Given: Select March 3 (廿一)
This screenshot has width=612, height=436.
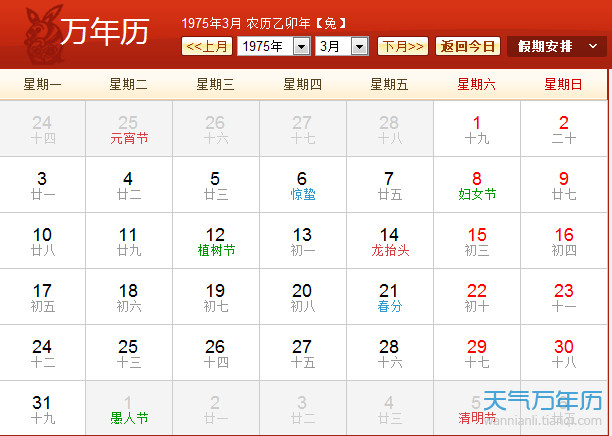Looking at the screenshot, I should point(42,185).
